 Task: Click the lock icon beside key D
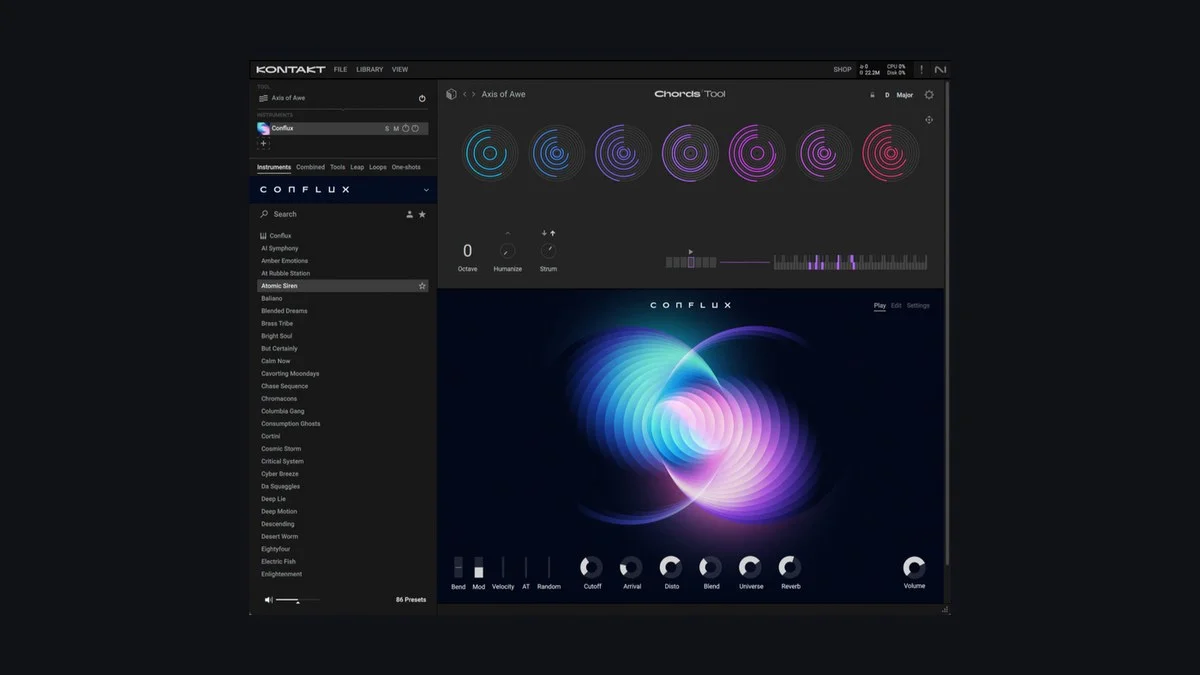click(872, 95)
